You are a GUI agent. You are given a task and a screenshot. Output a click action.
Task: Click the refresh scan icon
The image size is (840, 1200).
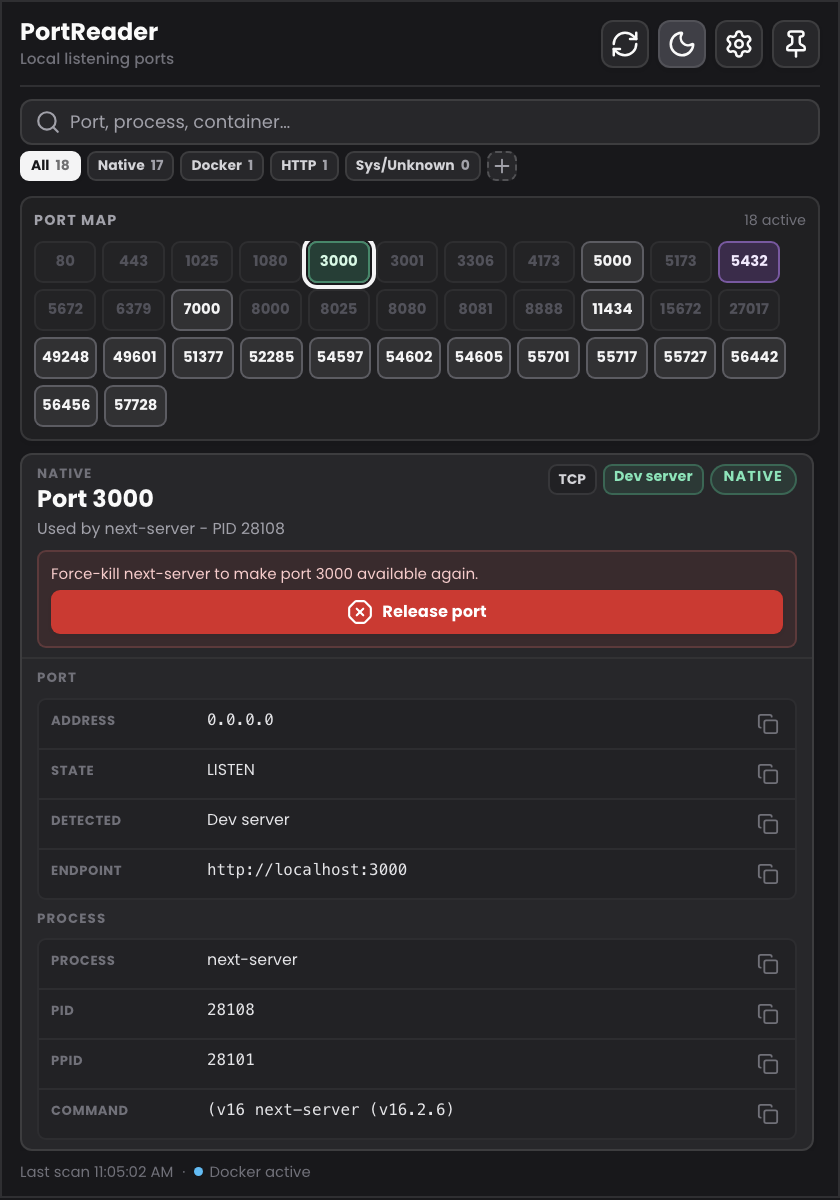coord(625,44)
